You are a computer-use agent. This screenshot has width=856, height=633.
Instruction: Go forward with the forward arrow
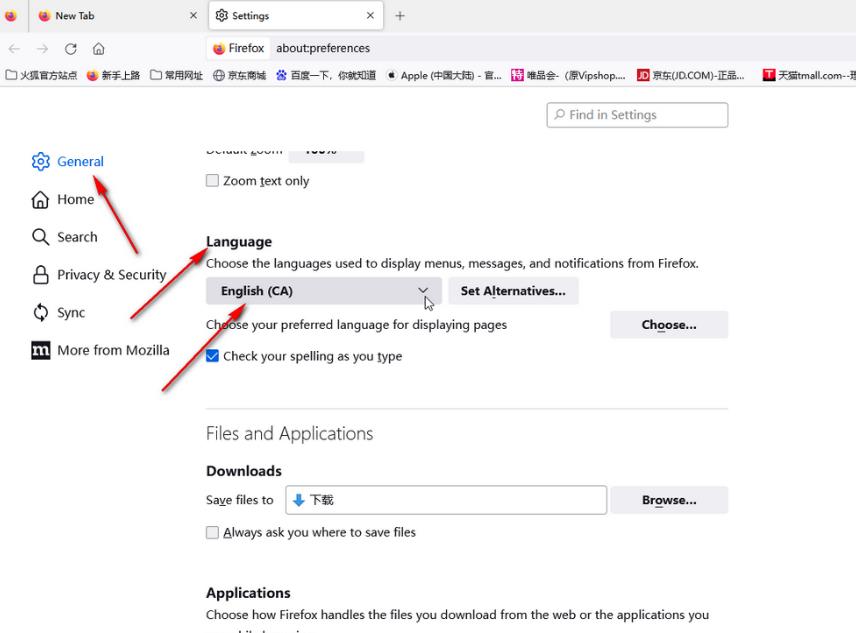43,49
